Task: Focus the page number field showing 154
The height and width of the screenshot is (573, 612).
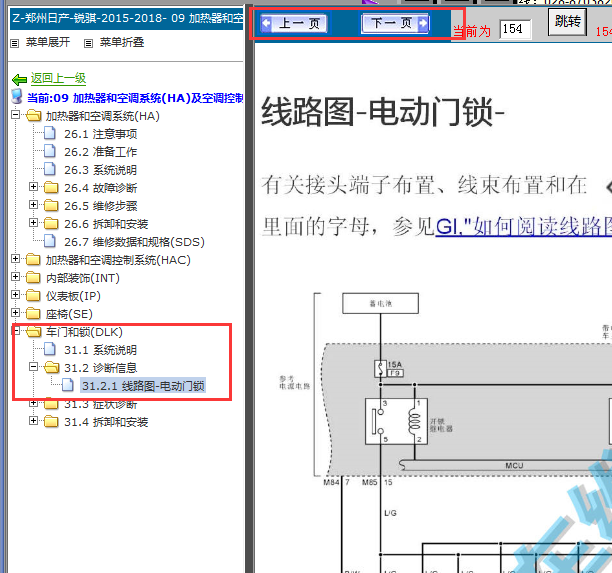Action: coord(515,29)
